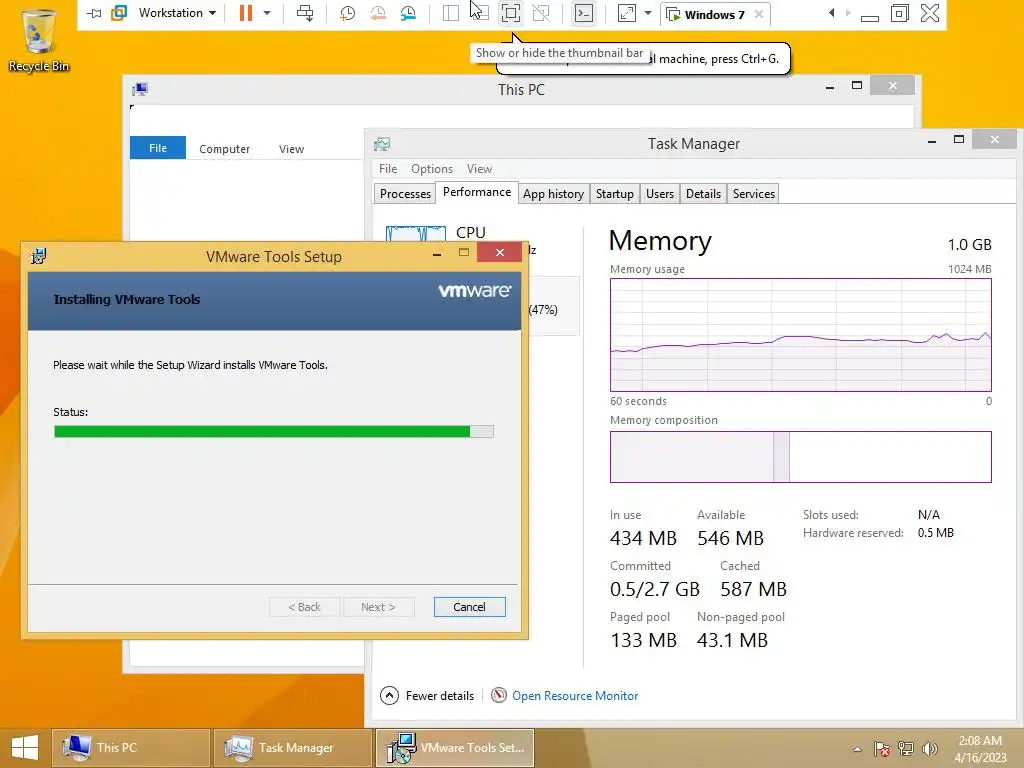Open Action Center flag tray icon

pyautogui.click(x=882, y=749)
